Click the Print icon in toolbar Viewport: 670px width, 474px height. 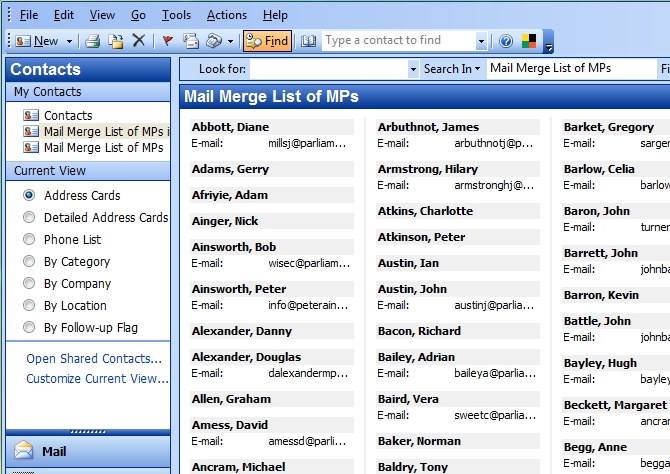click(x=92, y=41)
